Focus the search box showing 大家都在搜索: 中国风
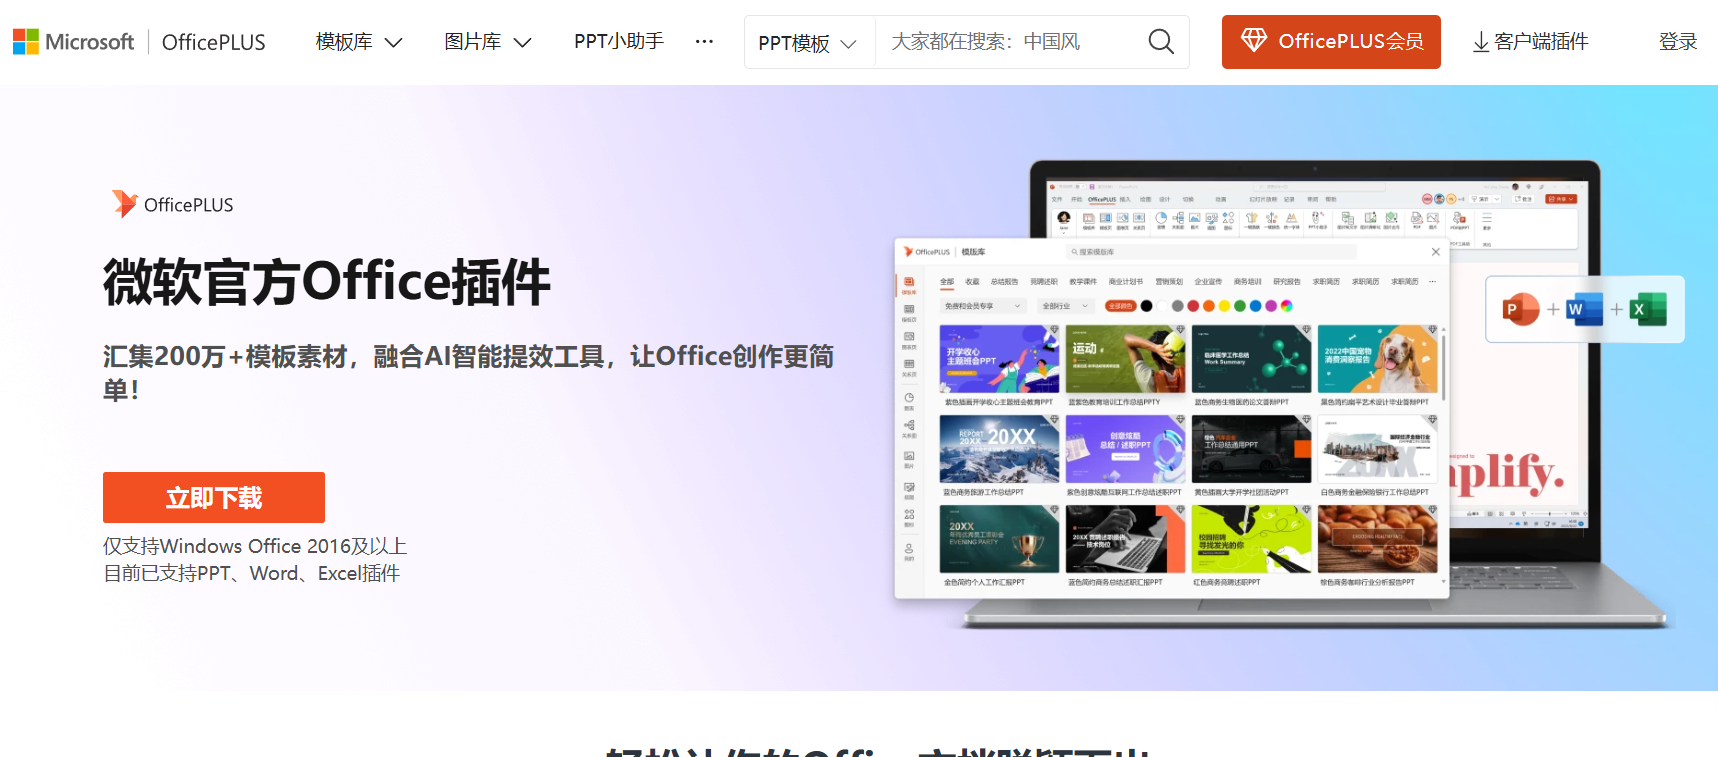Viewport: 1718px width, 757px height. 1005,42
